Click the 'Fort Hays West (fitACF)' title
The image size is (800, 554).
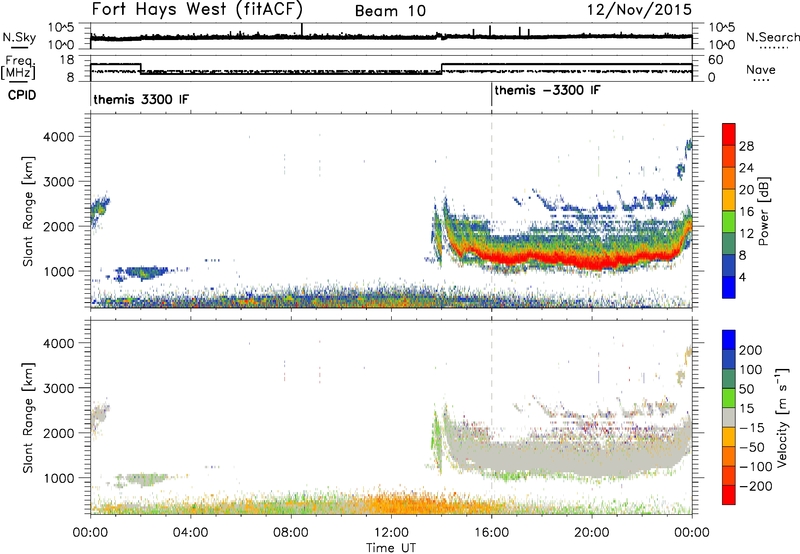coord(197,9)
